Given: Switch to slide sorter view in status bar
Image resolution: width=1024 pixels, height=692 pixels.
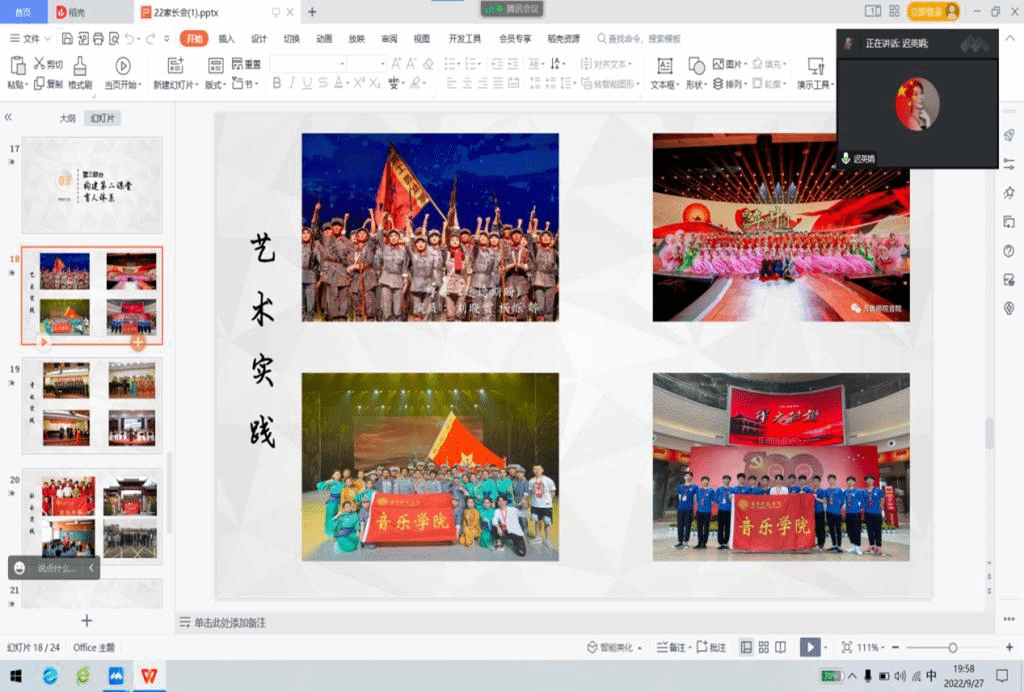Looking at the screenshot, I should 763,648.
